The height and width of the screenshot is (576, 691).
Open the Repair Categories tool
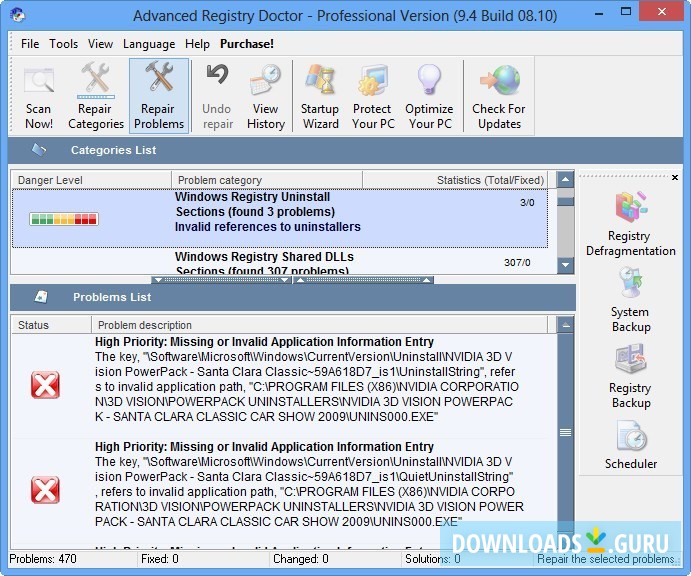tap(96, 97)
